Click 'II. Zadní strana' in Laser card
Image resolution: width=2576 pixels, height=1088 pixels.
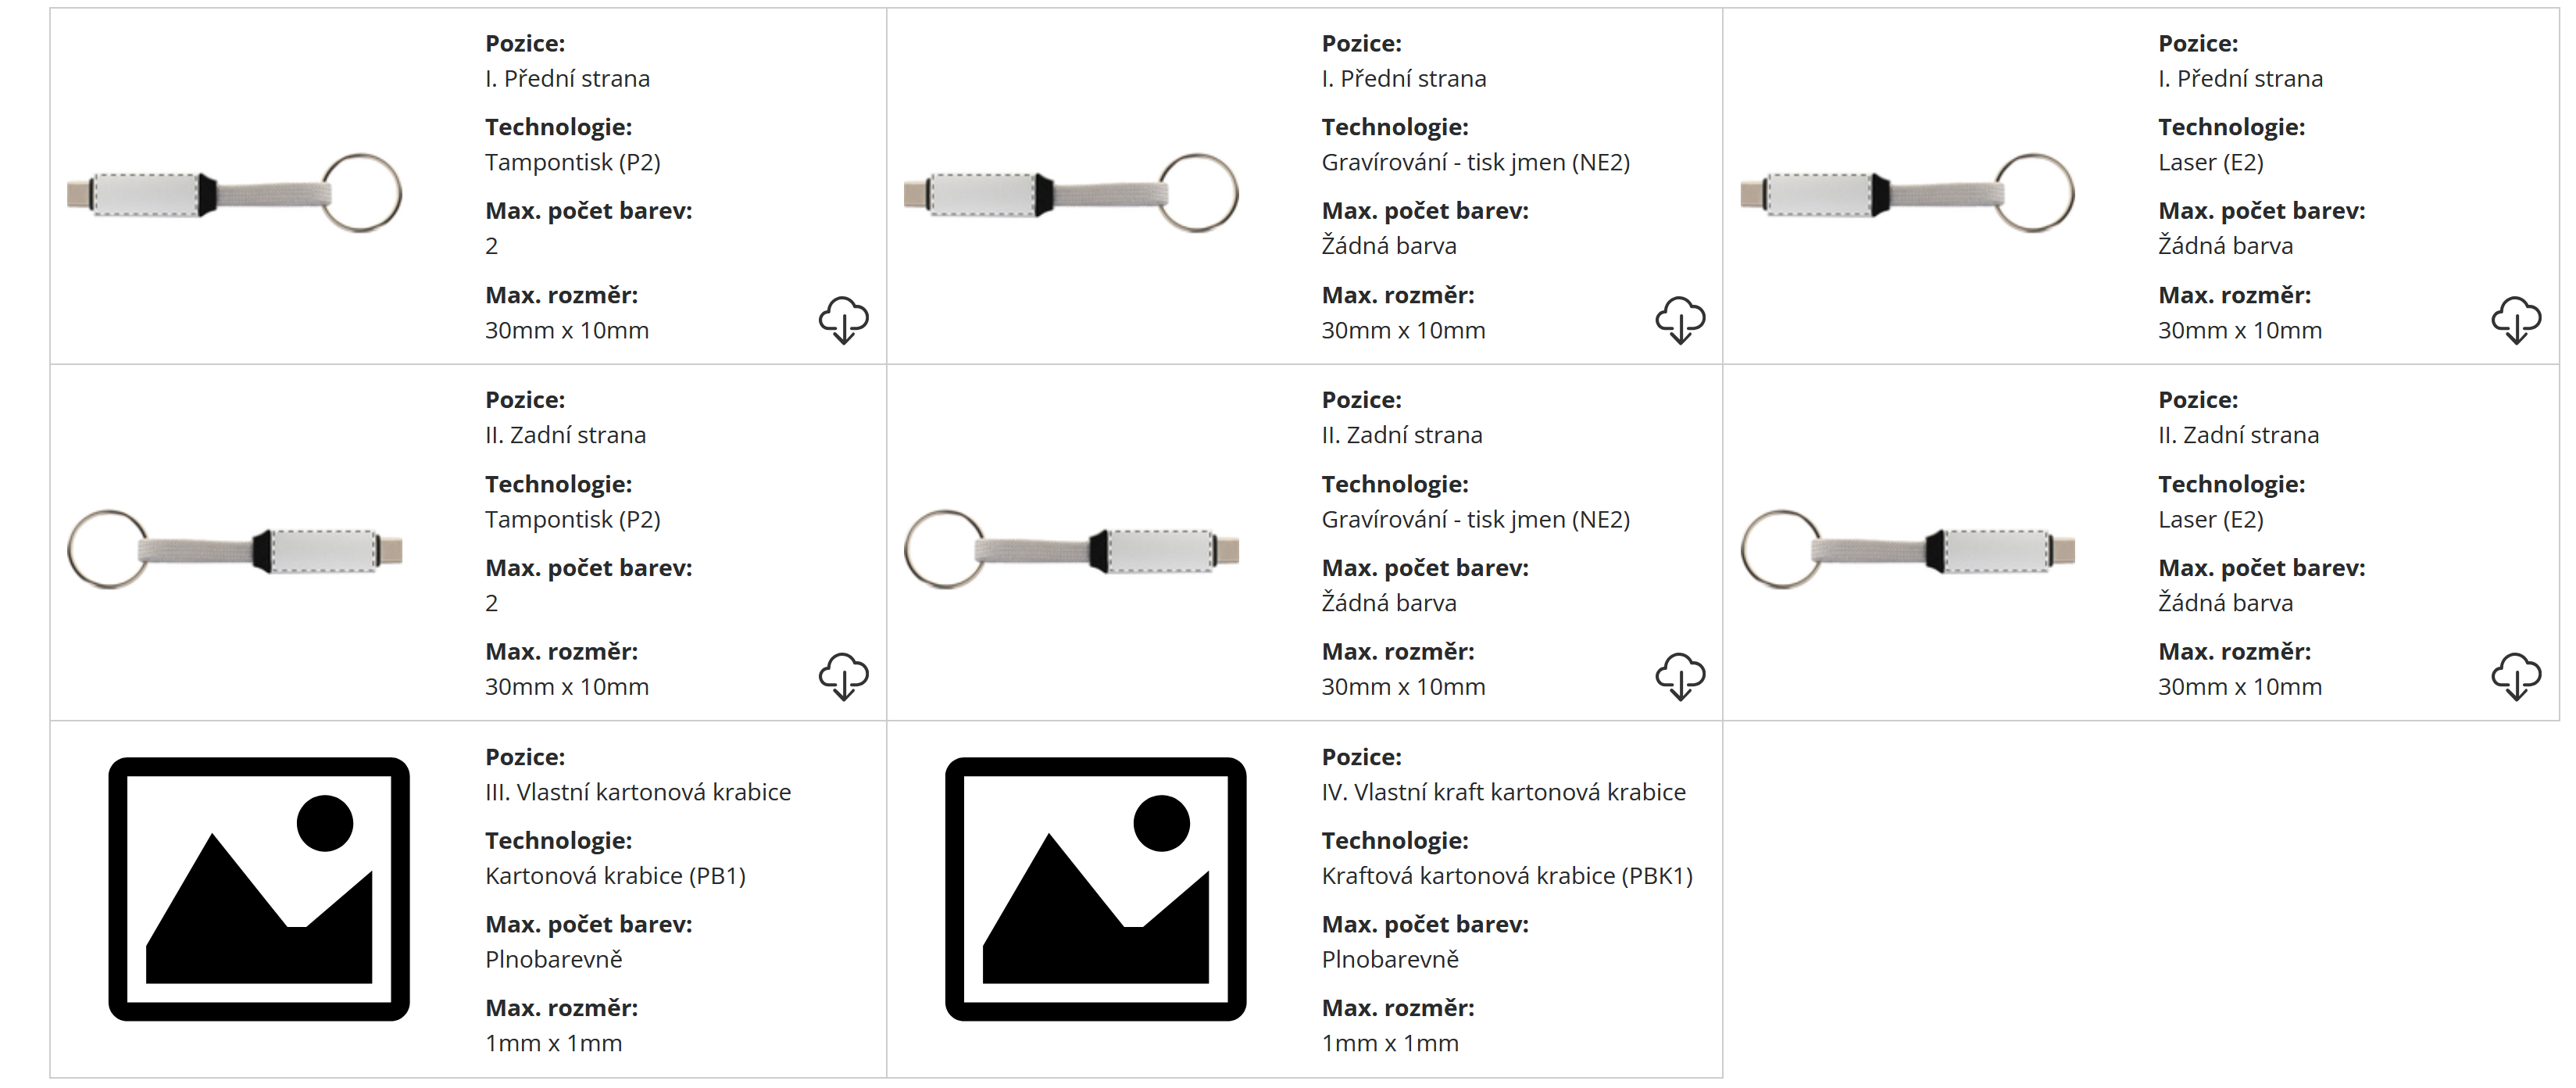[2238, 435]
